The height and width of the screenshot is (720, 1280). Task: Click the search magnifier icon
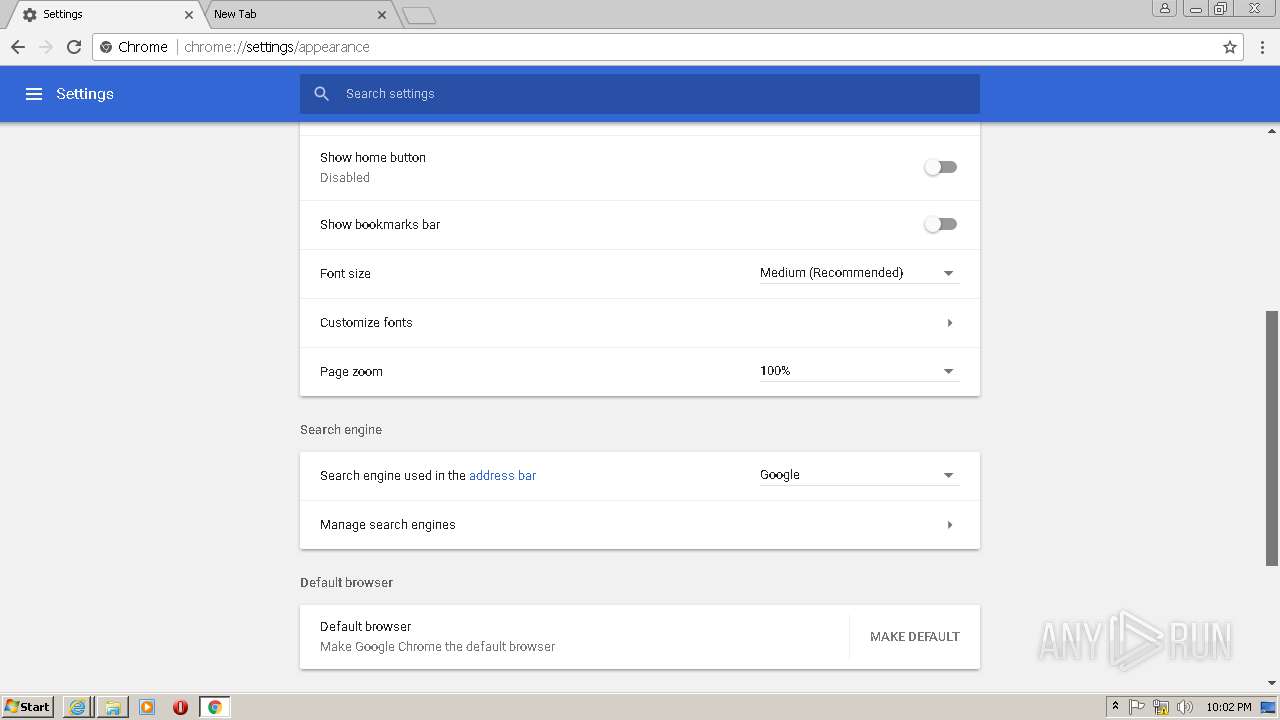click(x=322, y=94)
